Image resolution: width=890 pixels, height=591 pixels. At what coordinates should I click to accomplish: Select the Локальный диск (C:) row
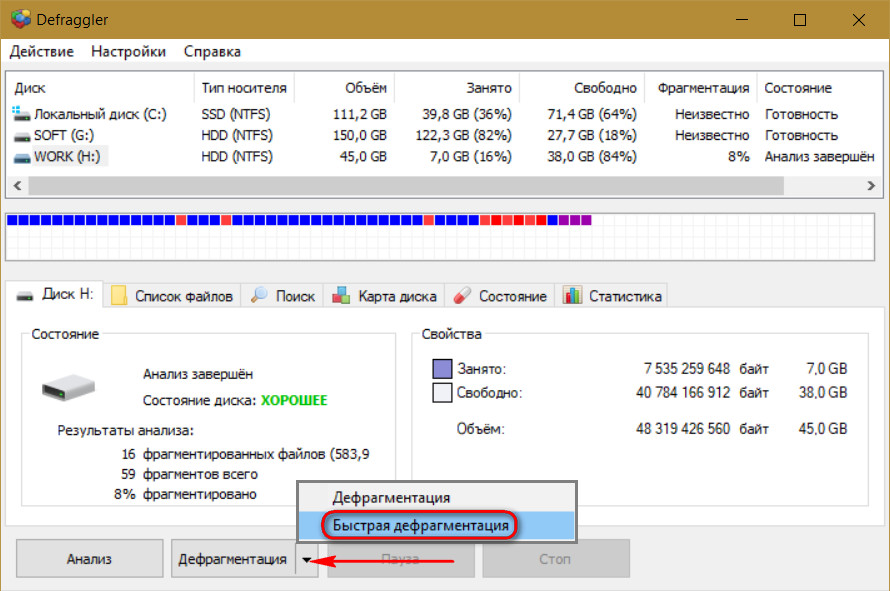[x=444, y=114]
